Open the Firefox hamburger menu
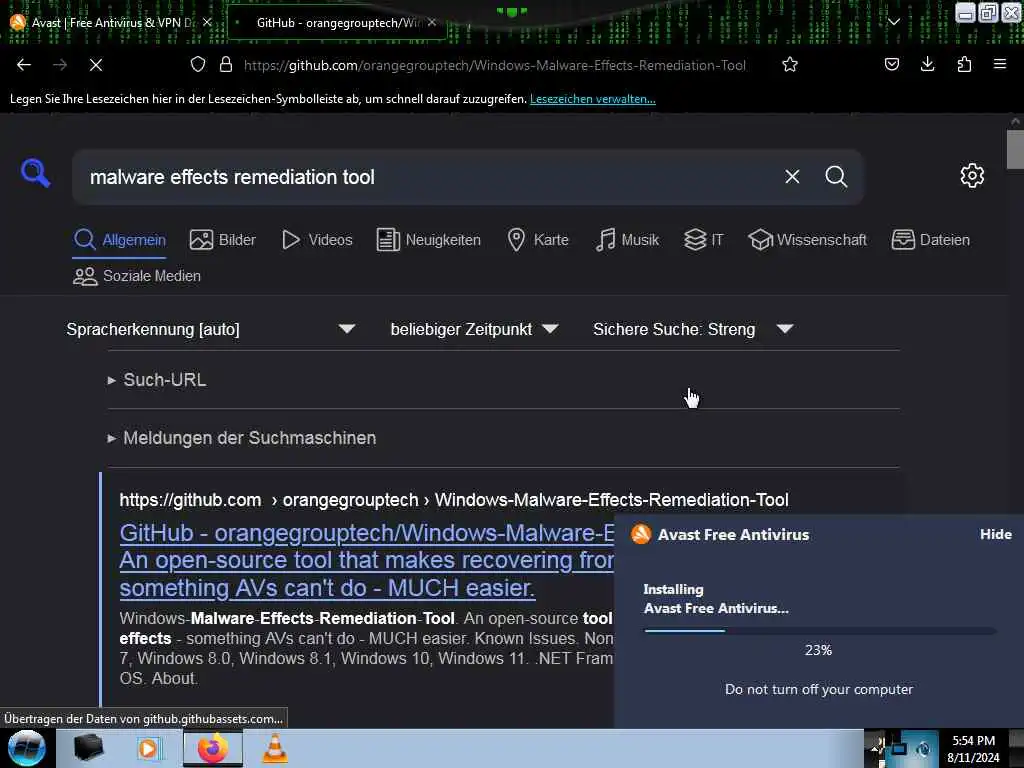 1000,64
